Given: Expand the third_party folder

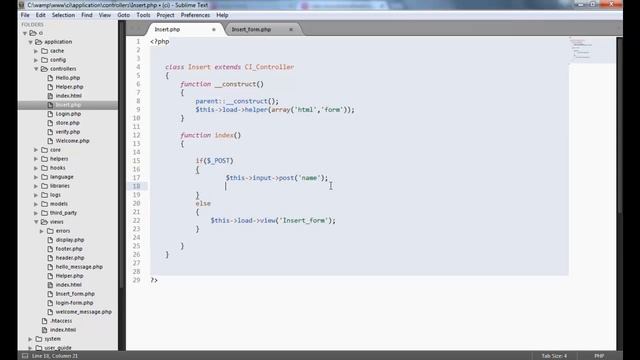Looking at the screenshot, I should [x=36, y=213].
